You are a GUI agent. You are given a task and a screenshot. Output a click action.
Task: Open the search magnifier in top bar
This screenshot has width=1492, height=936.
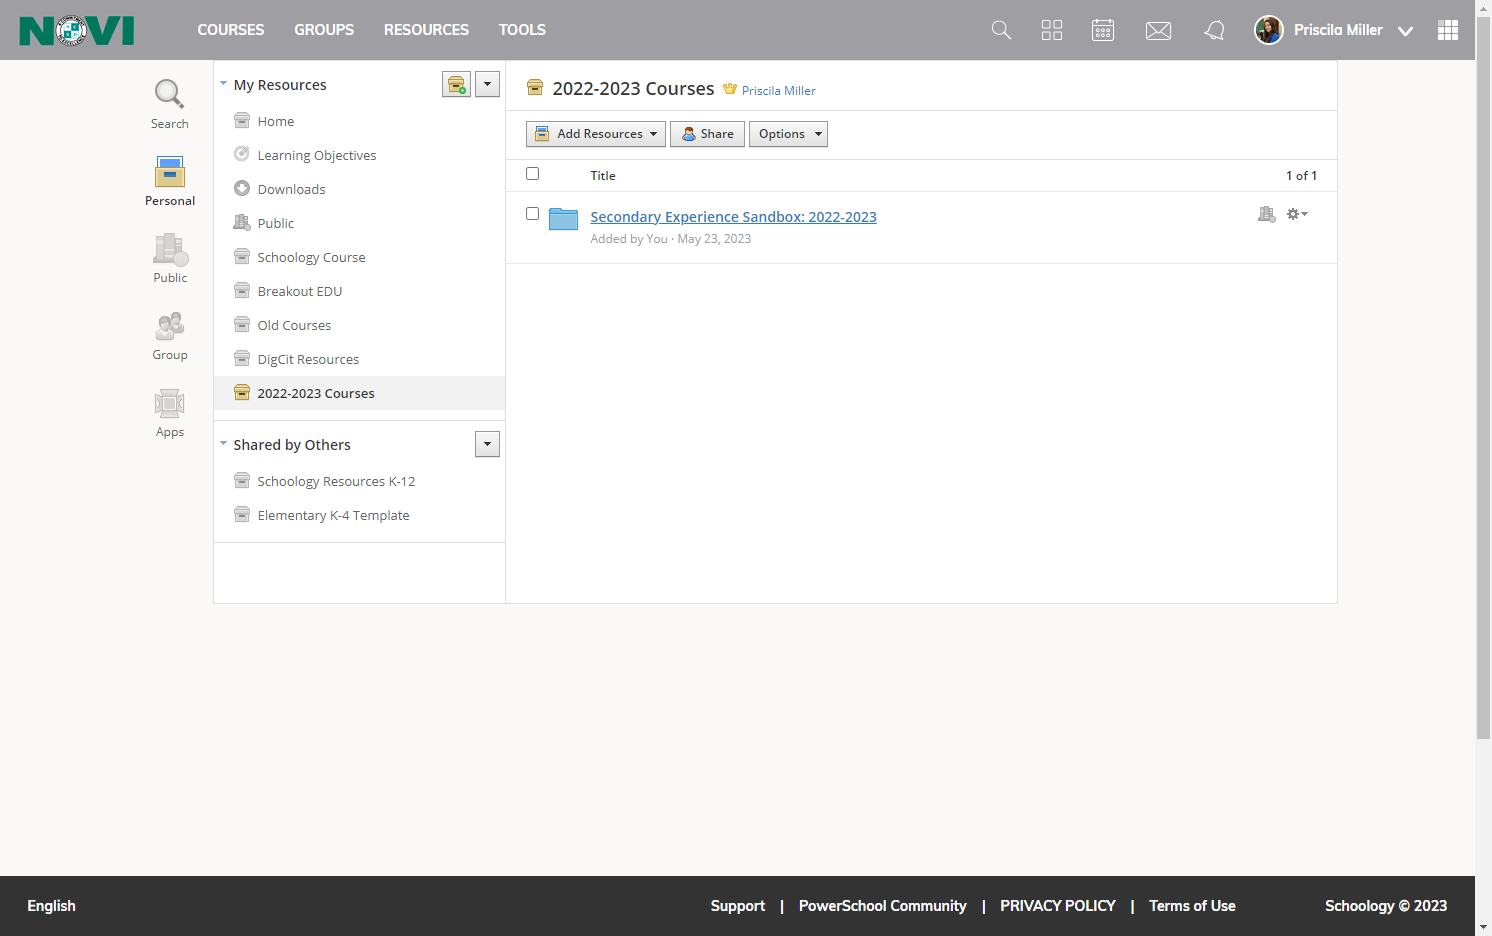(1001, 30)
